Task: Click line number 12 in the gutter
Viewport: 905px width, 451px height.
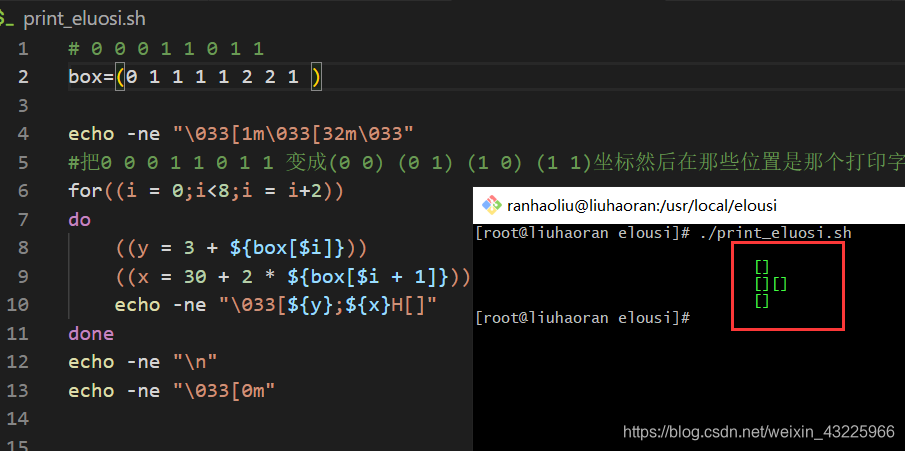Action: coord(17,362)
